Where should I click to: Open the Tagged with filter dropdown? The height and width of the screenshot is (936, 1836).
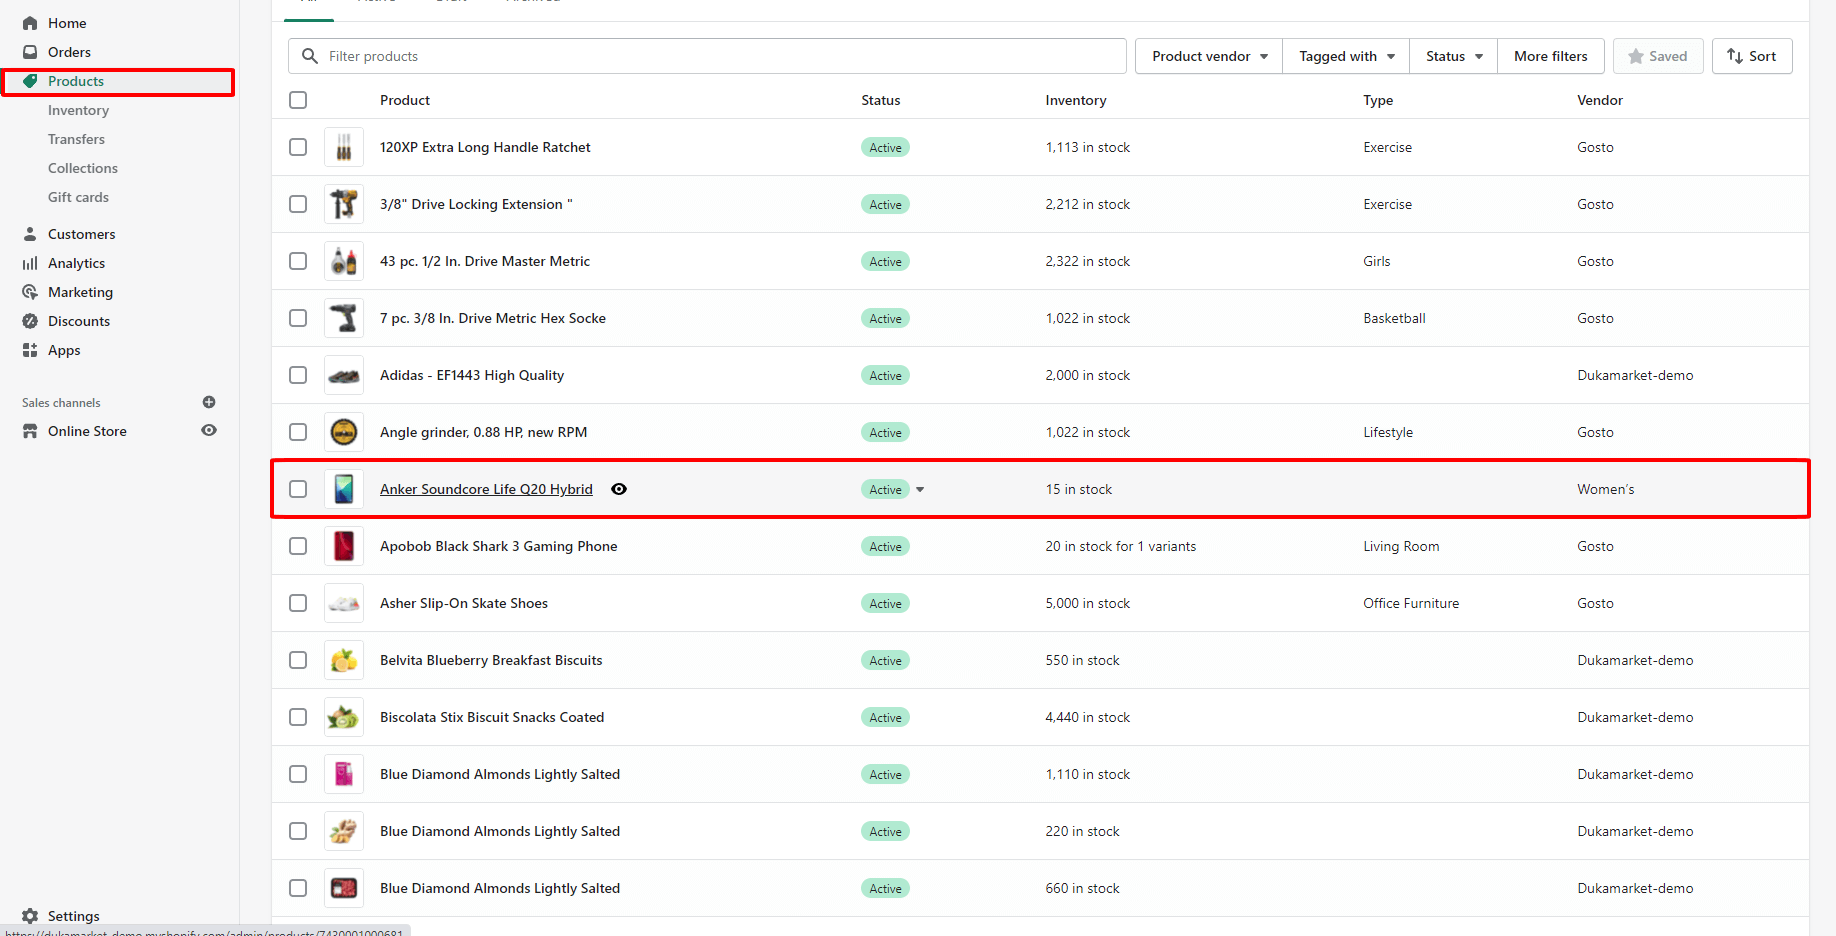click(1346, 56)
